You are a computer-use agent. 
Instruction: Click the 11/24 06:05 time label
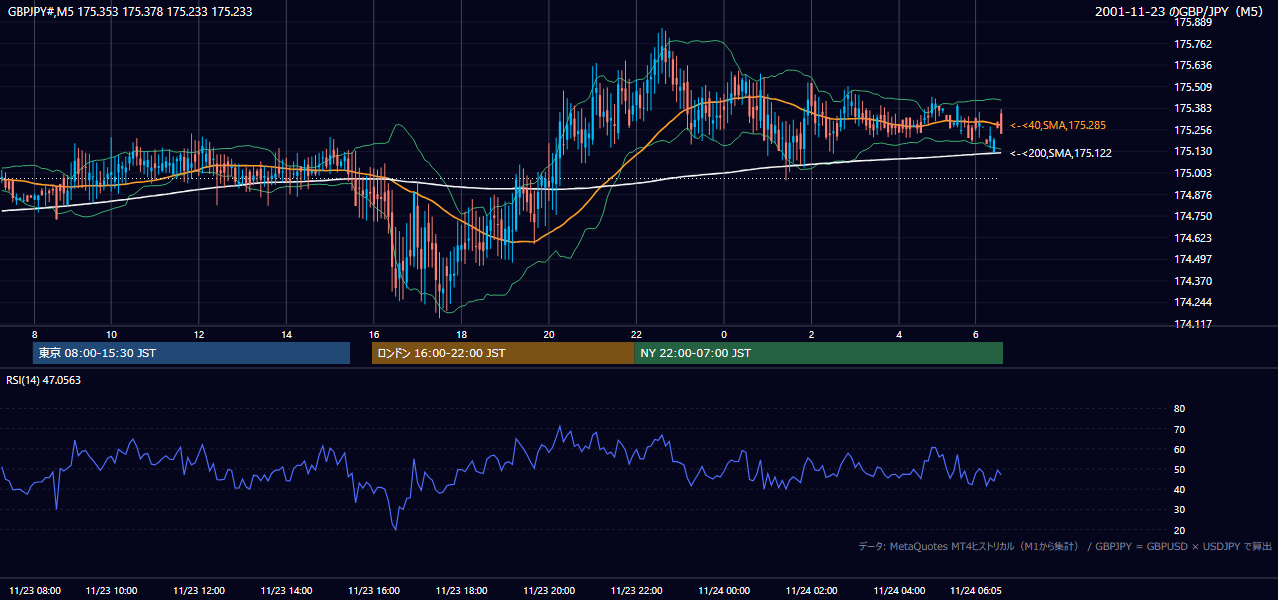pos(975,591)
